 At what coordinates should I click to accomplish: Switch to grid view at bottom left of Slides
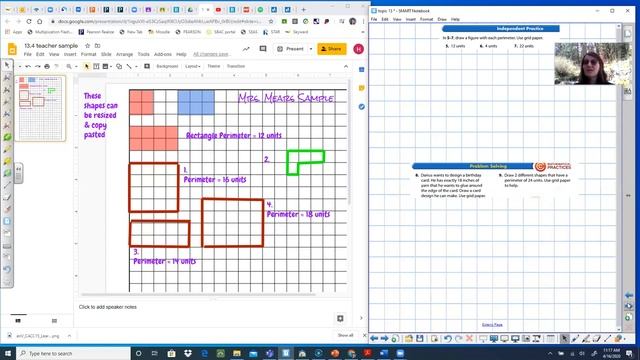(x=54, y=321)
